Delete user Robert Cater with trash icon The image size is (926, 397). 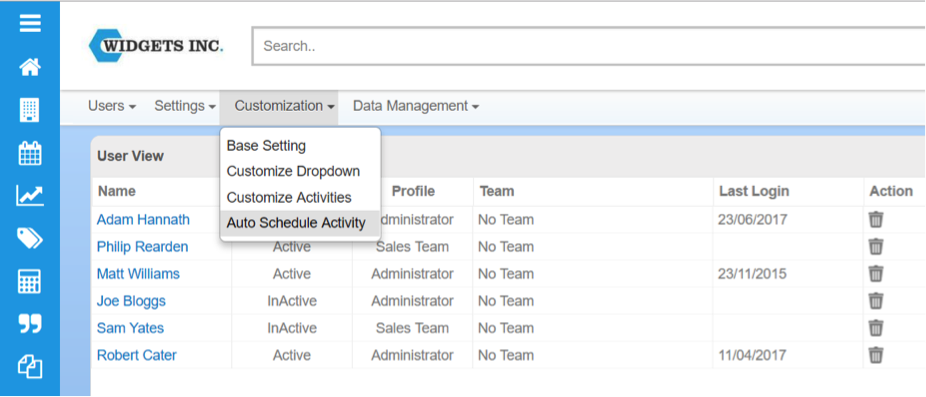pyautogui.click(x=876, y=355)
